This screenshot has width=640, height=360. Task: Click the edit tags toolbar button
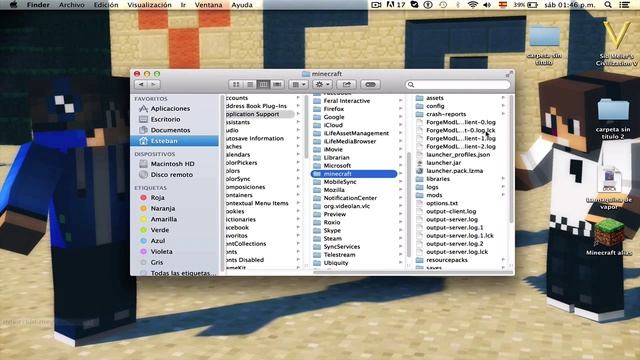coord(371,84)
